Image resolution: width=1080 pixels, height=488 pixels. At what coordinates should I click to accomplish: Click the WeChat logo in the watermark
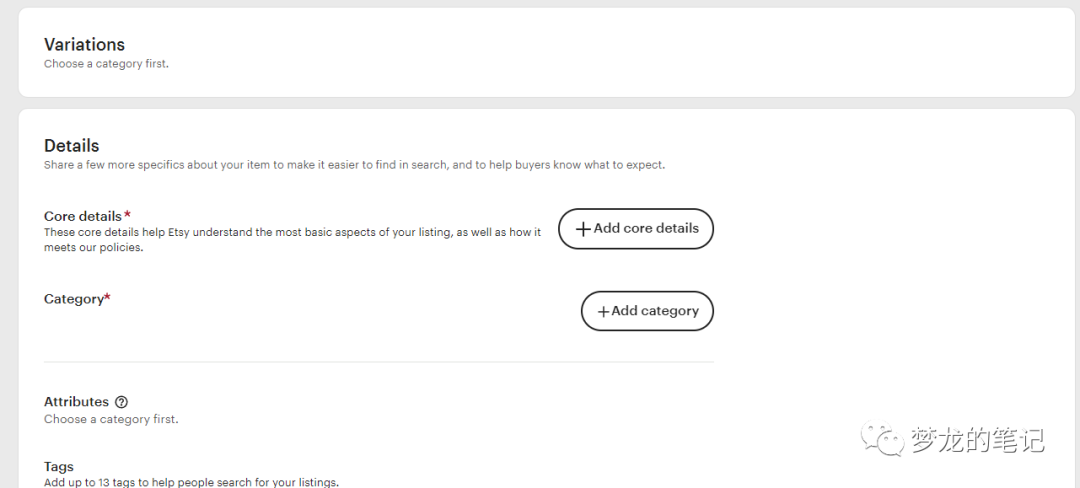point(885,438)
